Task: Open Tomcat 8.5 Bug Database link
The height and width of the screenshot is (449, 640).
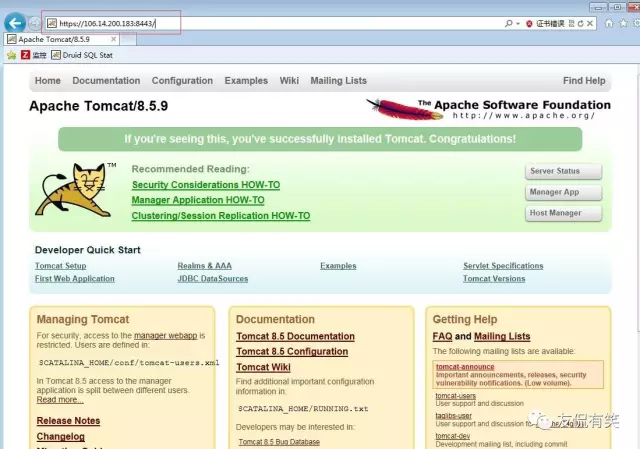Action: 279,442
